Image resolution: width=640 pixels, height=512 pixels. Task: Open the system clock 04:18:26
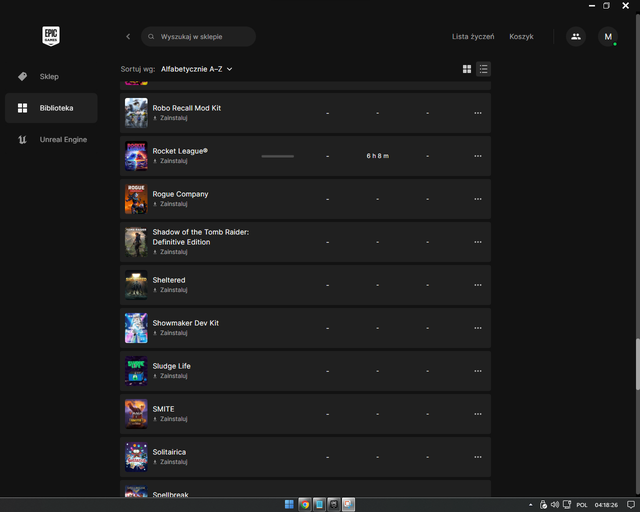[606, 505]
